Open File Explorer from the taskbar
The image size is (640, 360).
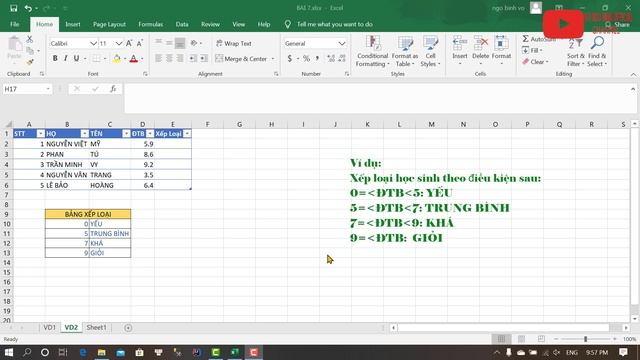102,352
